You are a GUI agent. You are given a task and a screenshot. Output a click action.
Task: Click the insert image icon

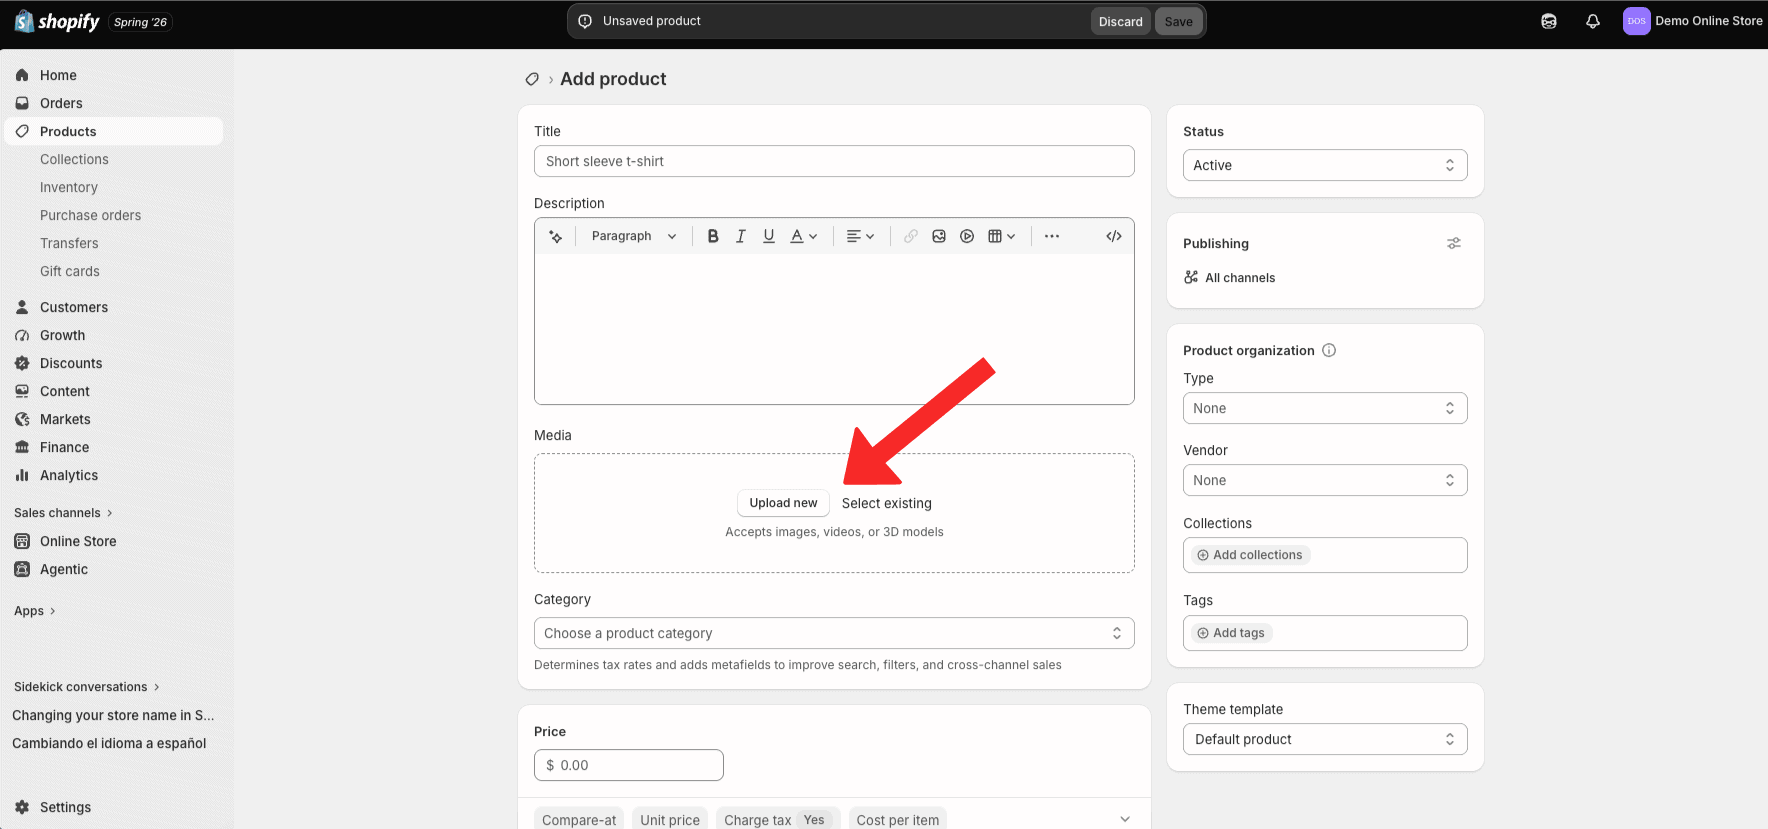[939, 236]
